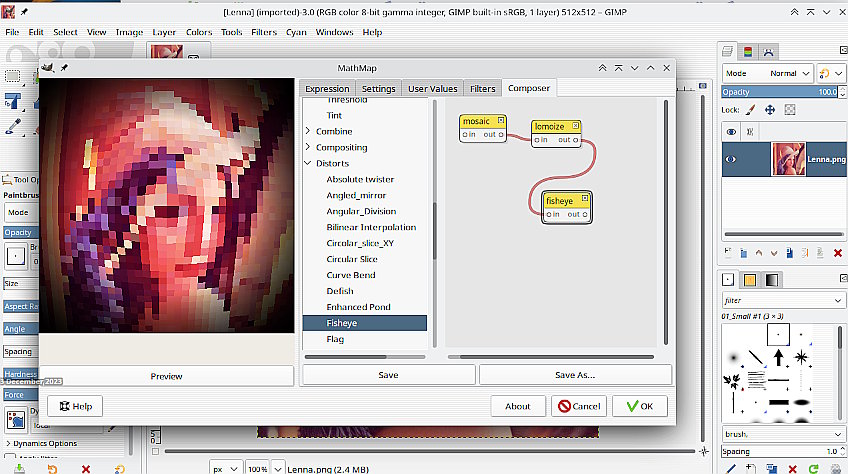
Task: Click the Lenna.png layer thumbnail
Action: coord(788,159)
